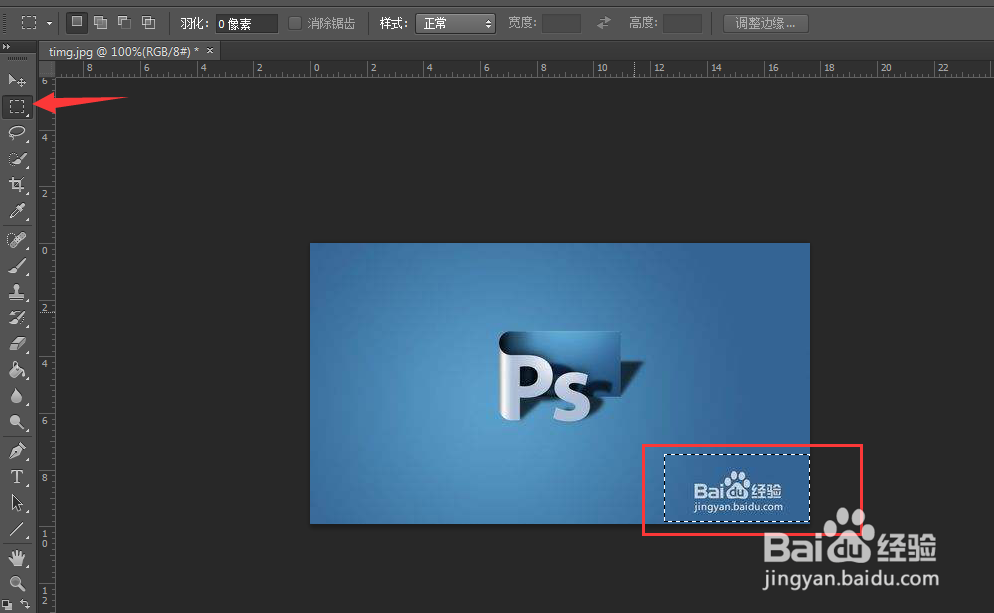Select the Eyedropper tool

(17, 210)
